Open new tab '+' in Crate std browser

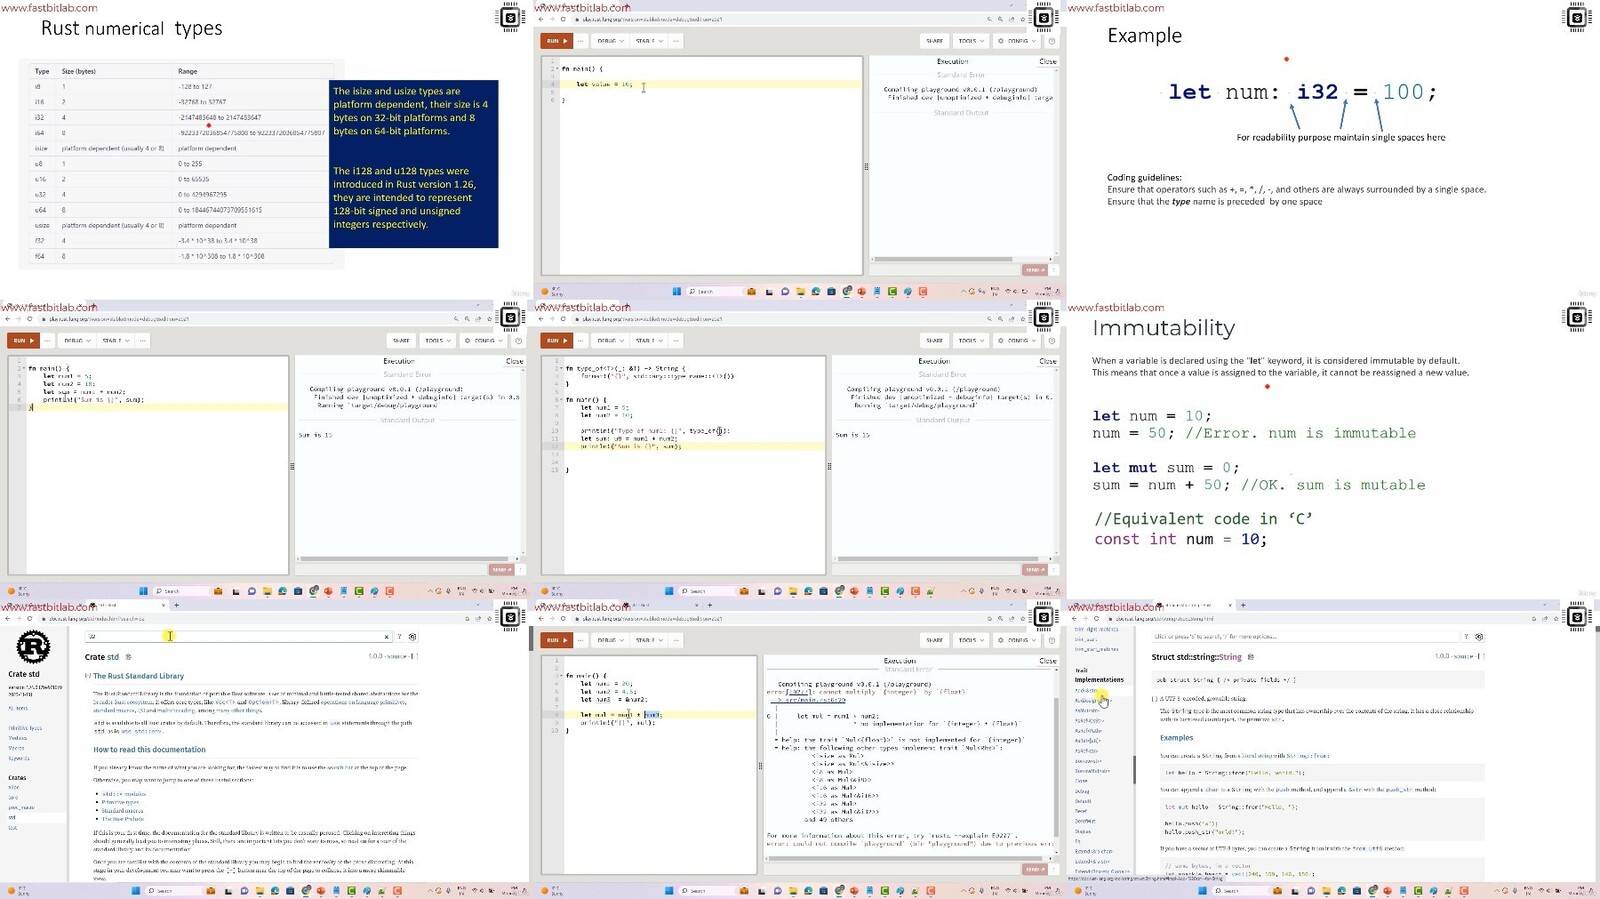tap(176, 605)
